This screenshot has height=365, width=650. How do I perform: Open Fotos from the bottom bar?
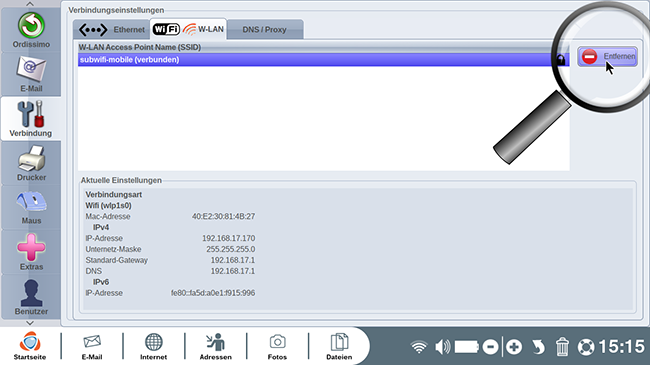(x=277, y=346)
